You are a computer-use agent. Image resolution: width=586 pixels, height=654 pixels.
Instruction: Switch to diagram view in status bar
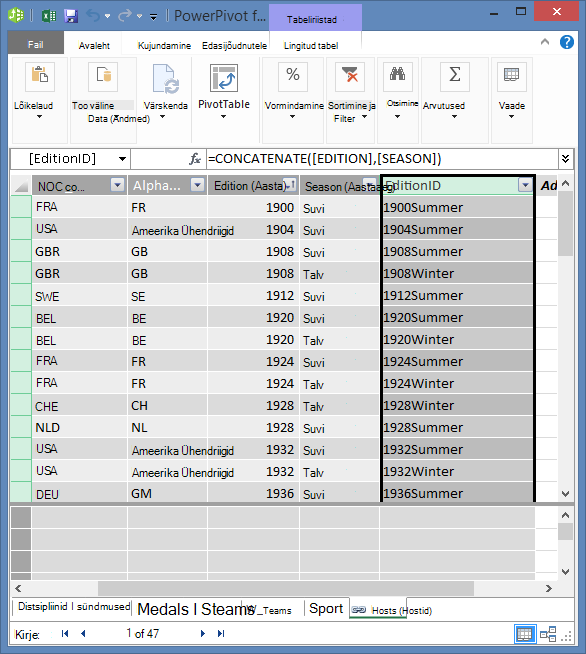[x=548, y=634]
